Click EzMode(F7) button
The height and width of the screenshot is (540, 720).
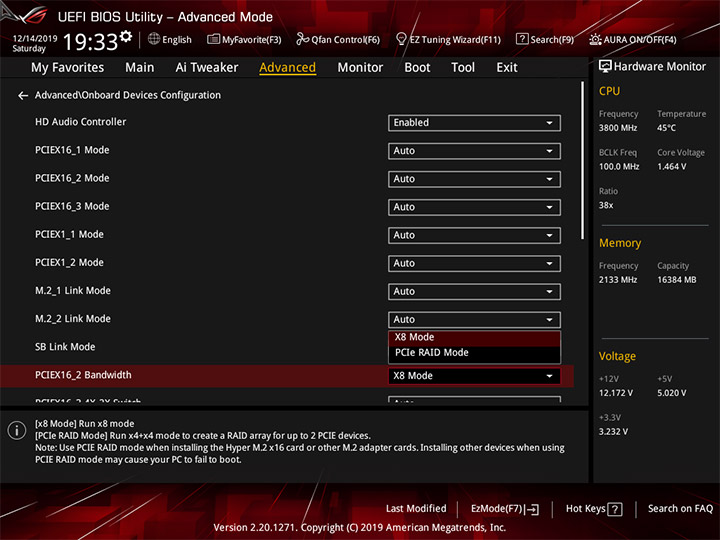click(x=505, y=509)
